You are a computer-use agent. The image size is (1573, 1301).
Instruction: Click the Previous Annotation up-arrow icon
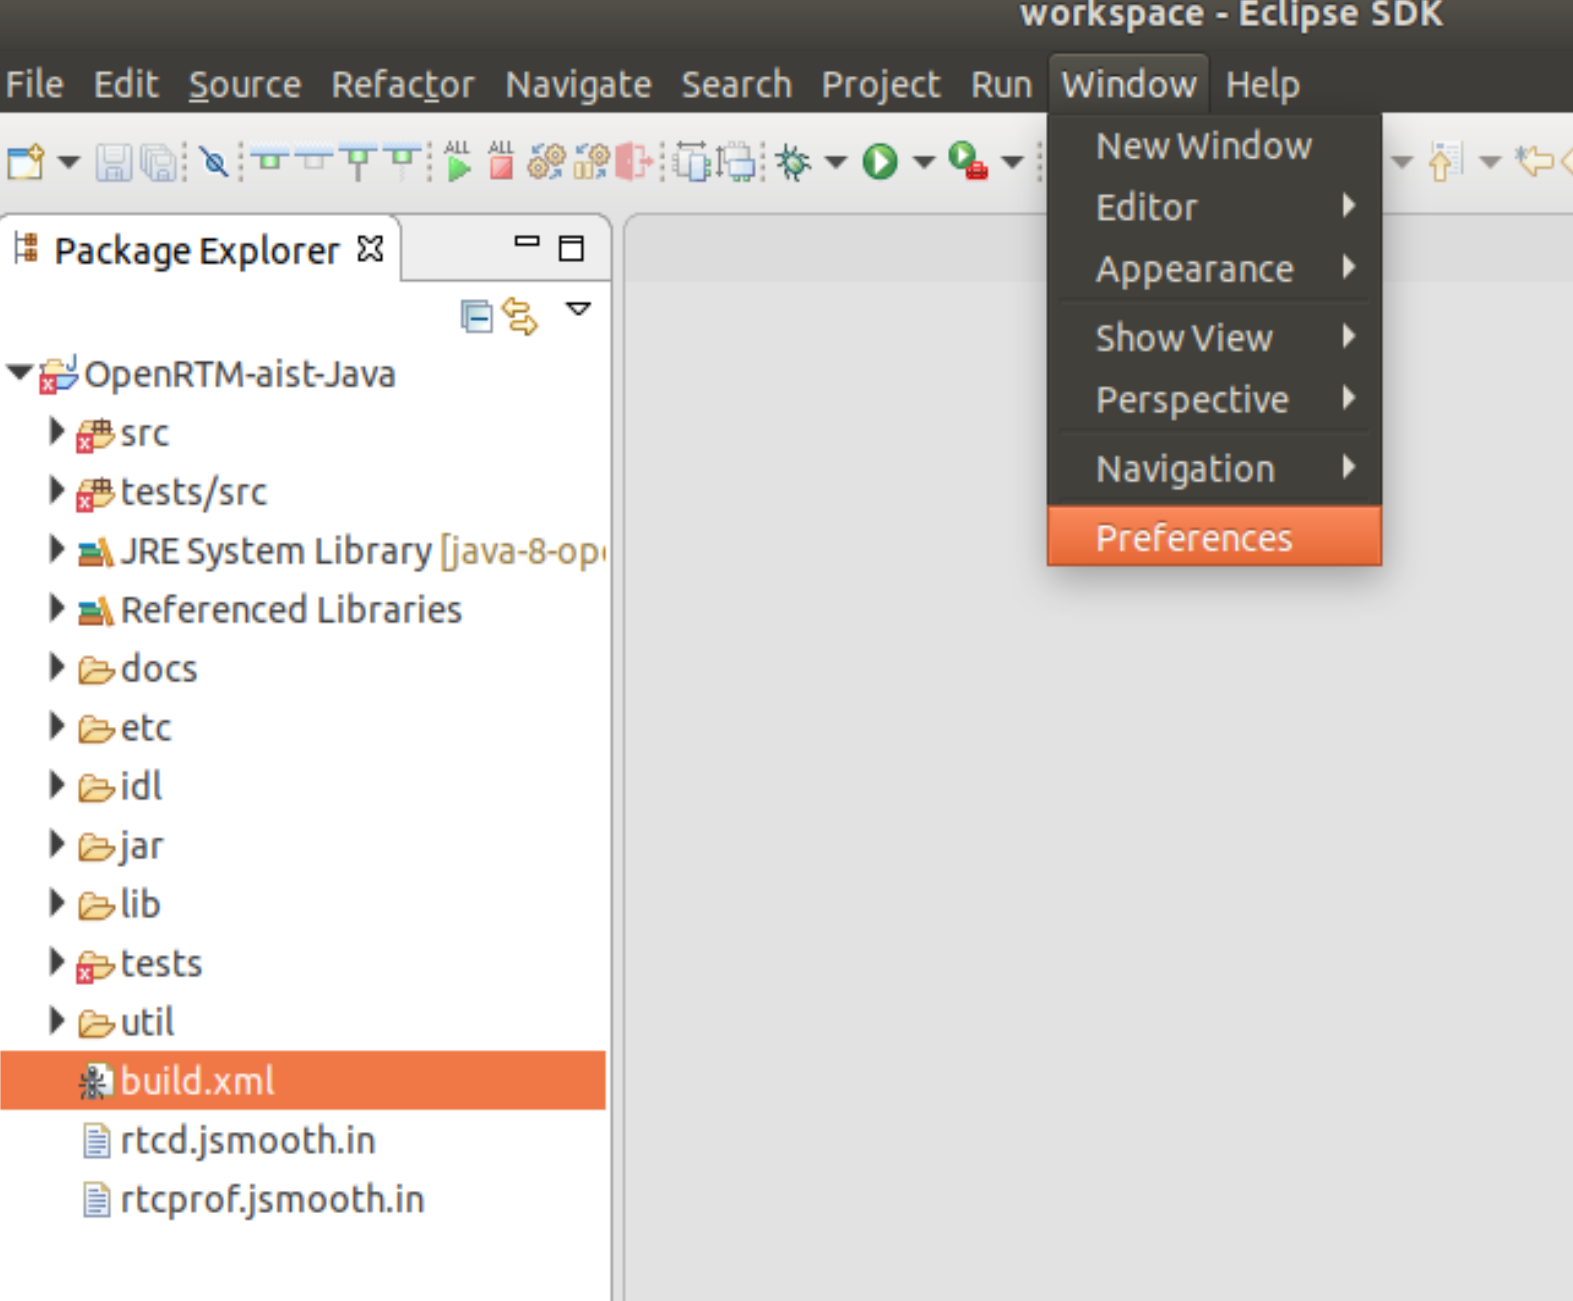[1445, 162]
